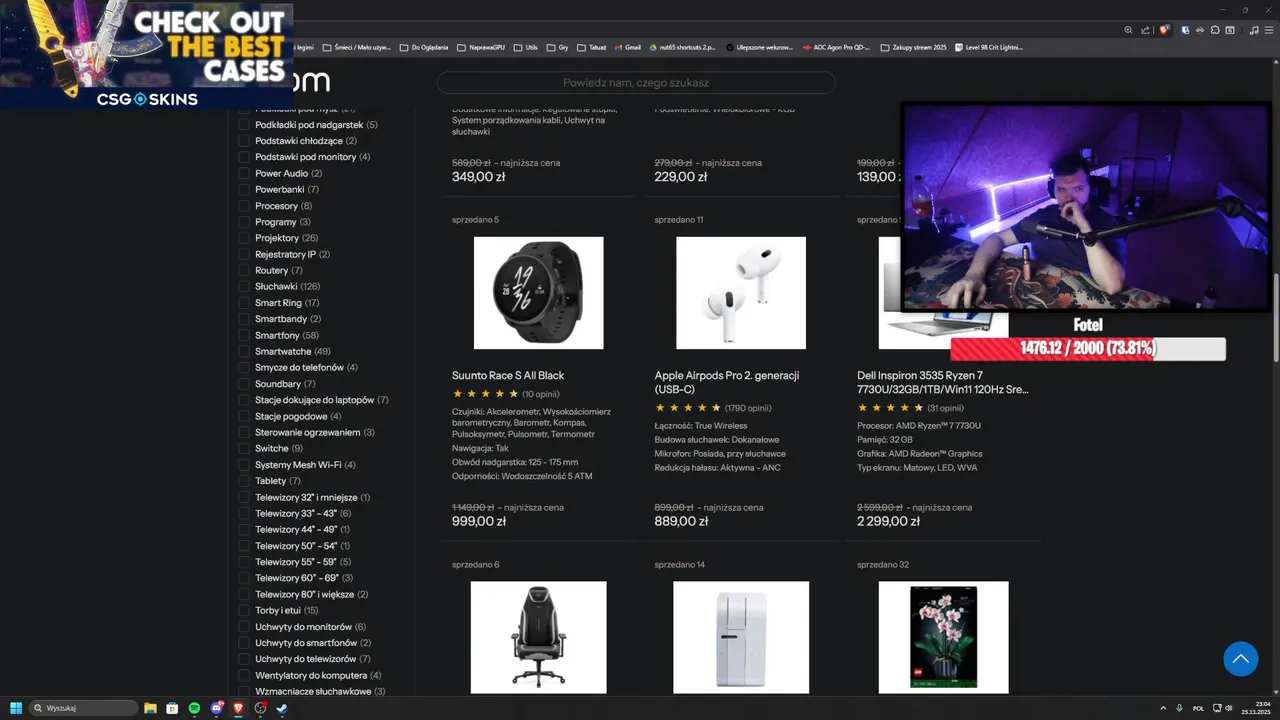Click the zoom magnifier icon in address bar

pos(1129,30)
